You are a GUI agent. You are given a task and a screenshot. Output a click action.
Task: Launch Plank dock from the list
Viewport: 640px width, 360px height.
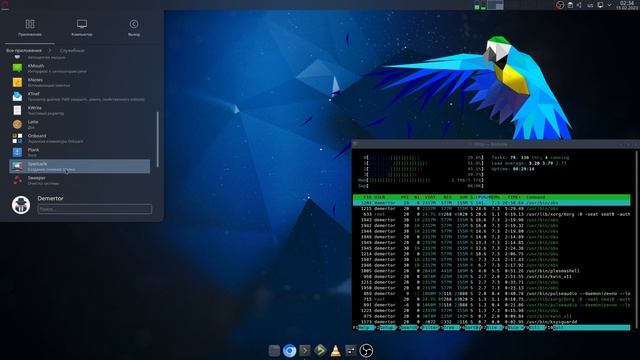(x=80, y=152)
